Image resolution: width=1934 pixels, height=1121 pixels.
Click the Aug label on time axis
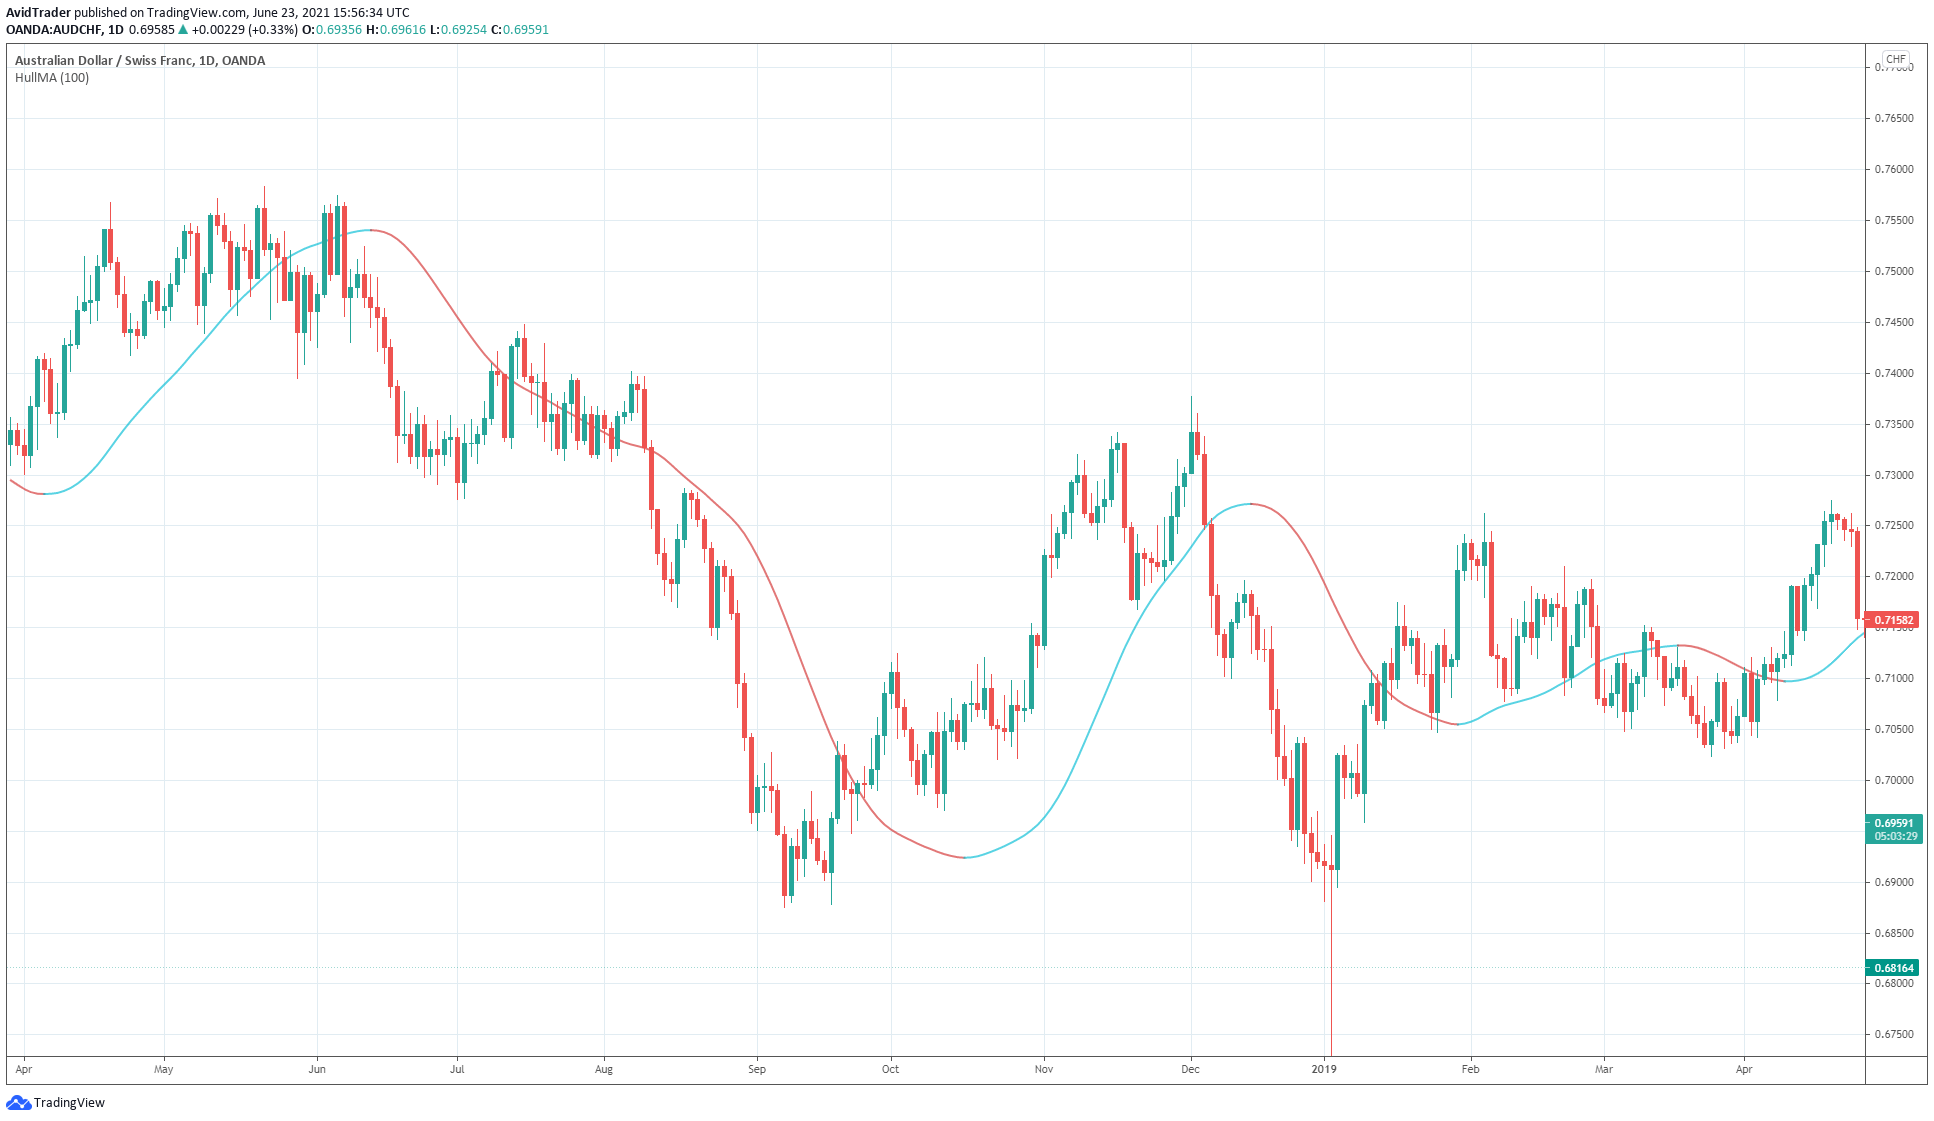click(x=604, y=1069)
